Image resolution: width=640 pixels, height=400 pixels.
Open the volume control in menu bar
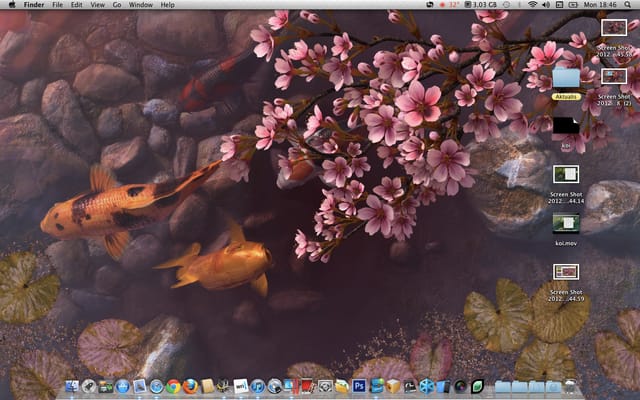[x=546, y=4]
